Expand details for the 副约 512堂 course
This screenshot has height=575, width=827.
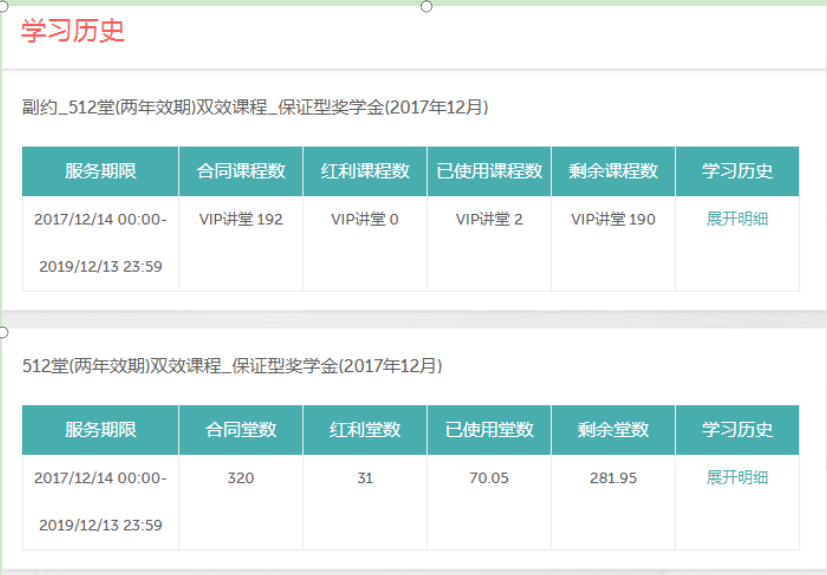[737, 219]
